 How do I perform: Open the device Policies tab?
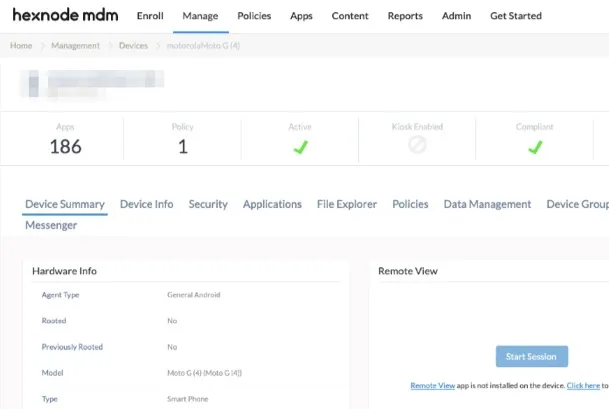410,204
